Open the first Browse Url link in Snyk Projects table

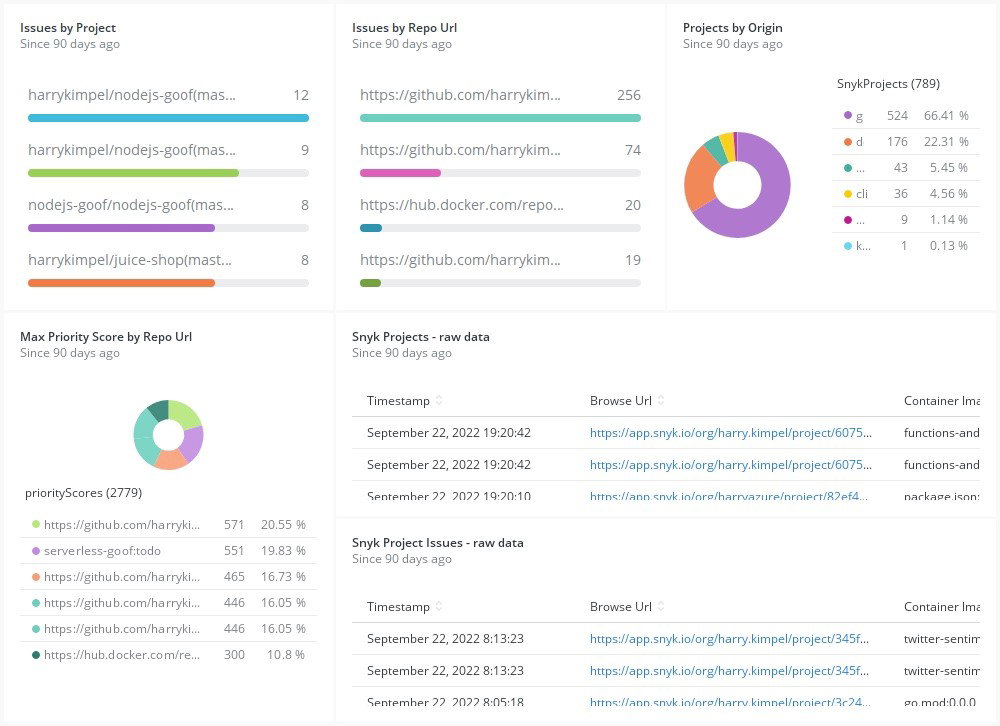coord(729,432)
